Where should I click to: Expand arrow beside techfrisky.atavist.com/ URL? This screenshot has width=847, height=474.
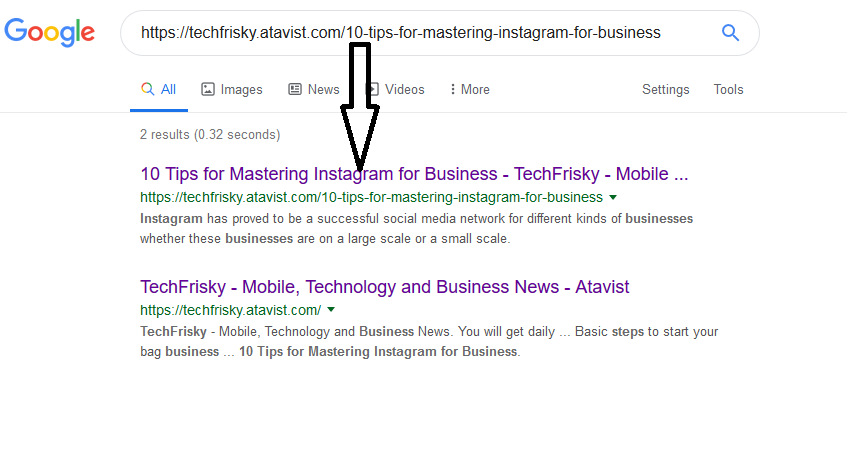coord(331,310)
